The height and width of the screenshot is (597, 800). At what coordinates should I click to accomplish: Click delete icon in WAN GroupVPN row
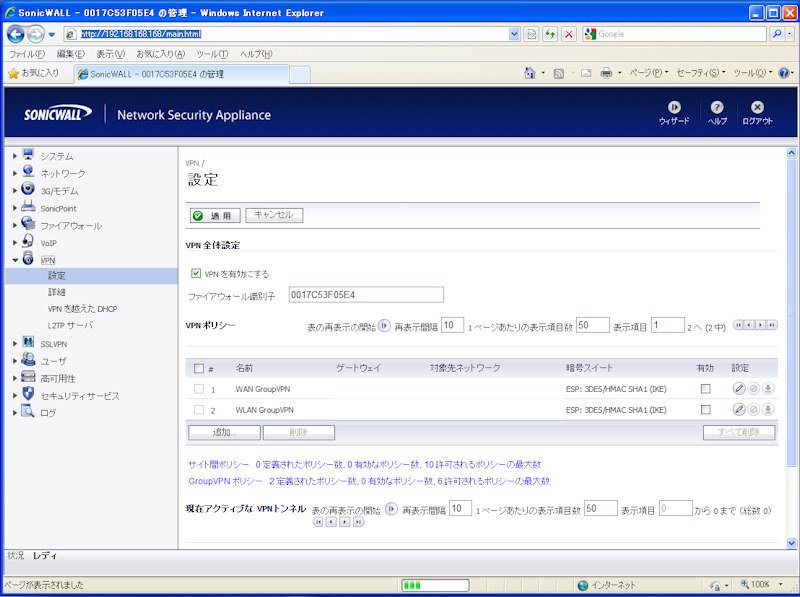coord(754,389)
